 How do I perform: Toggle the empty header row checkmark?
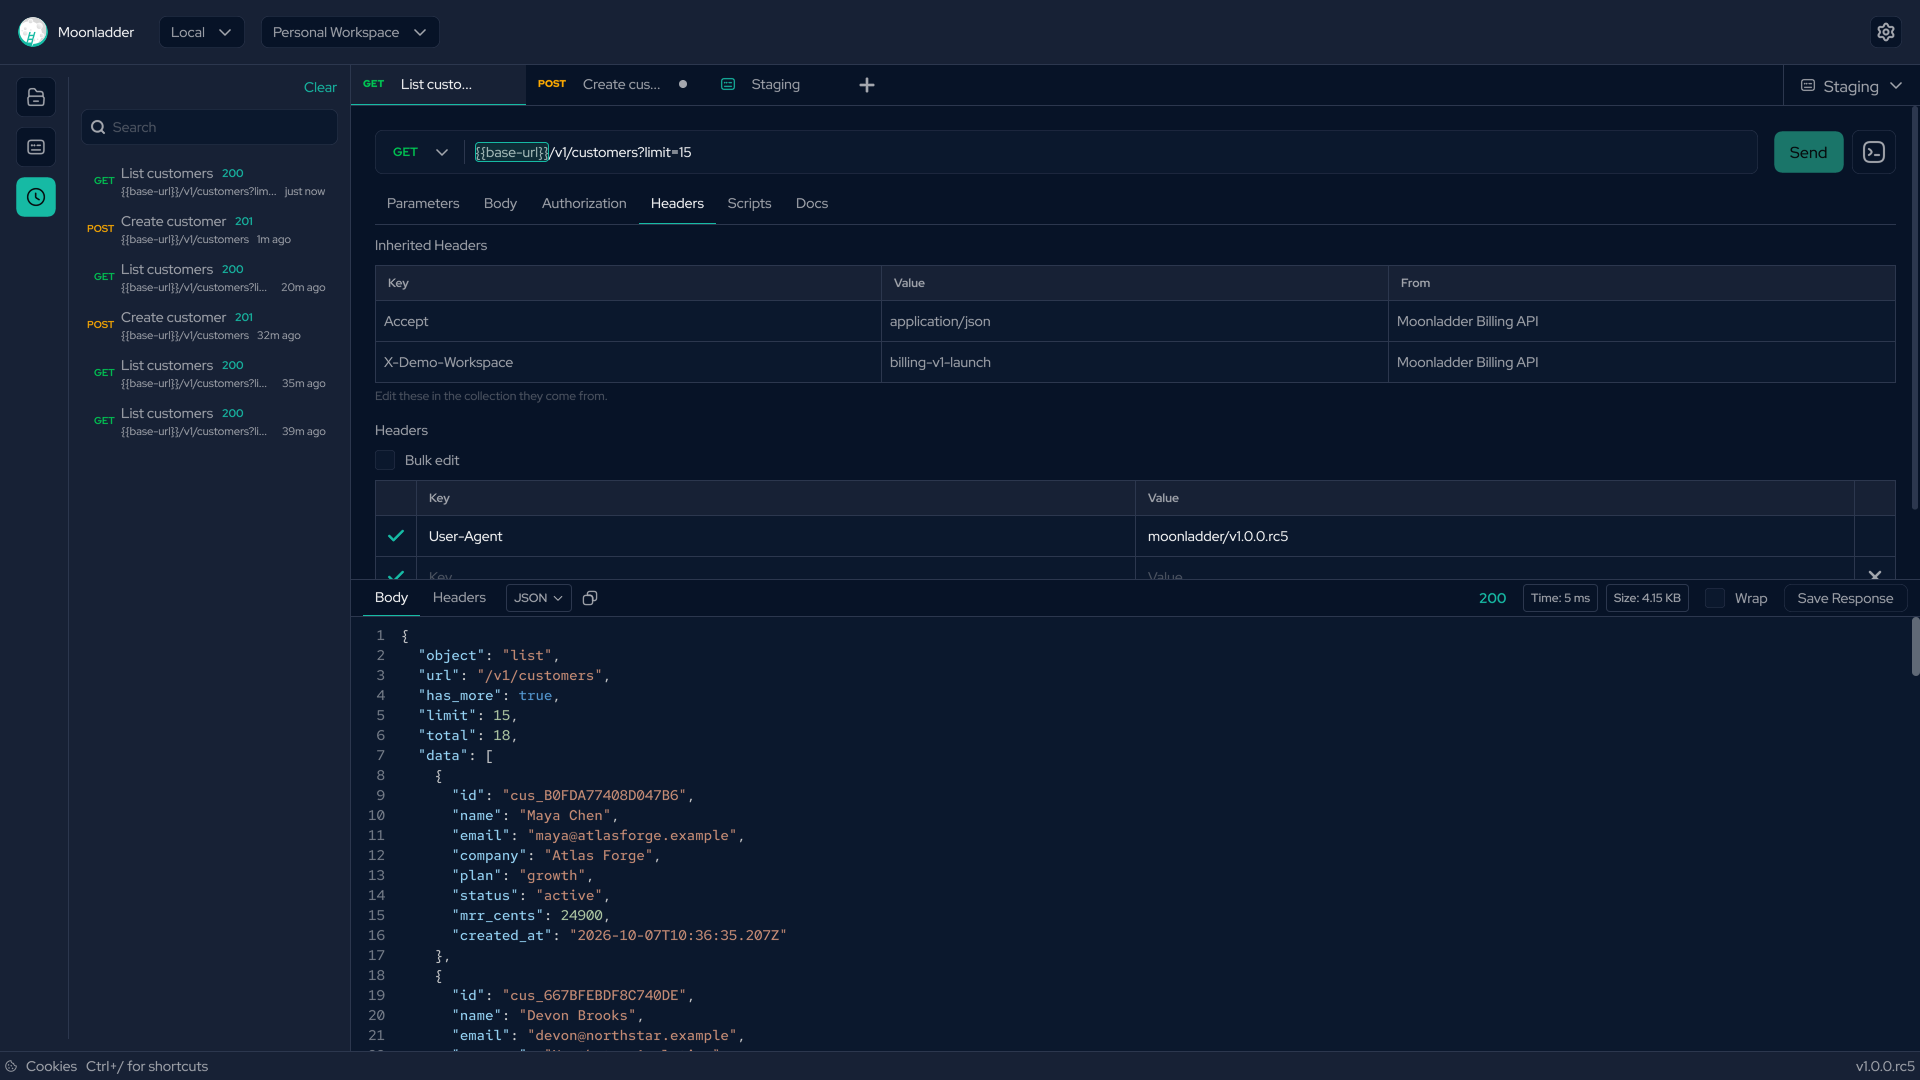[x=396, y=575]
